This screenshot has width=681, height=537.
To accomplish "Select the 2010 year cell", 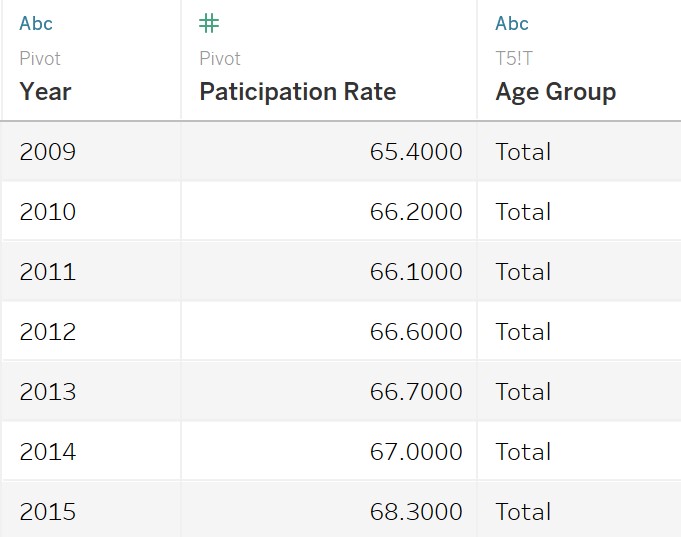I will pyautogui.click(x=47, y=212).
